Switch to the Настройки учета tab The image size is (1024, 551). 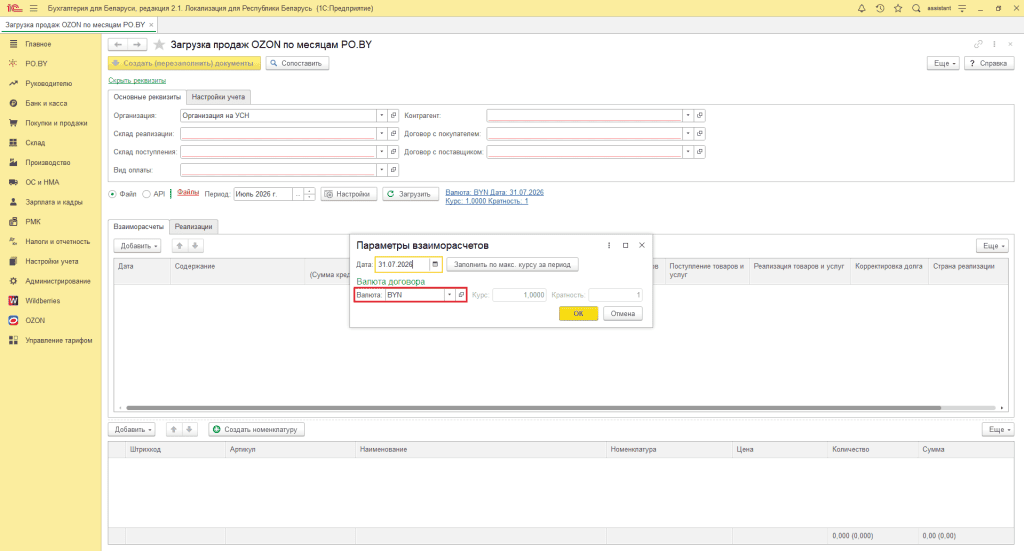coord(218,97)
